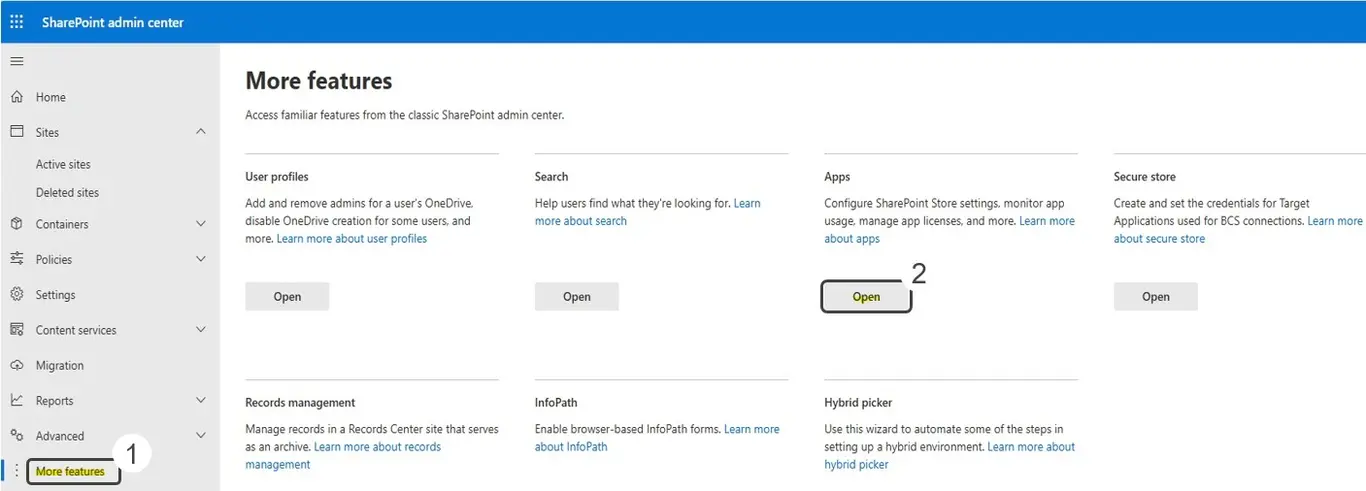Collapse the navigation with hamburger icon
Screen dimensions: 1366x491
coord(16,62)
